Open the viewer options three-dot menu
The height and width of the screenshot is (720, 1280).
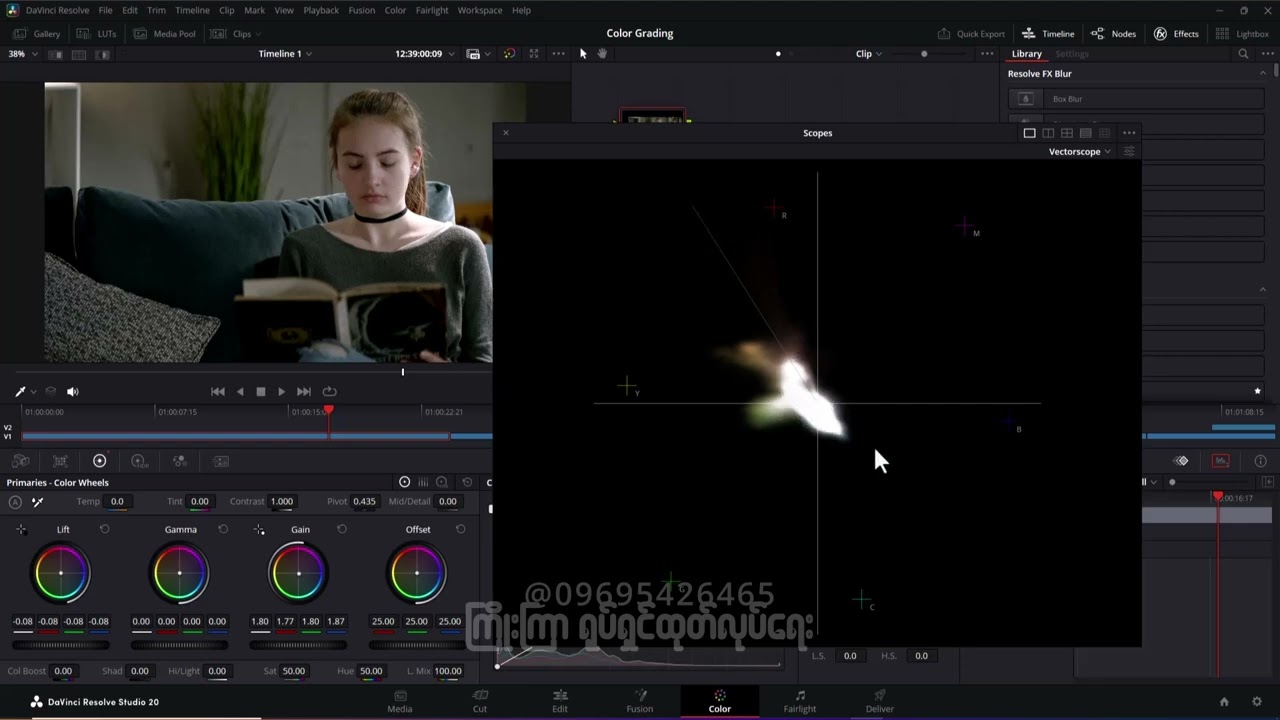(x=558, y=54)
